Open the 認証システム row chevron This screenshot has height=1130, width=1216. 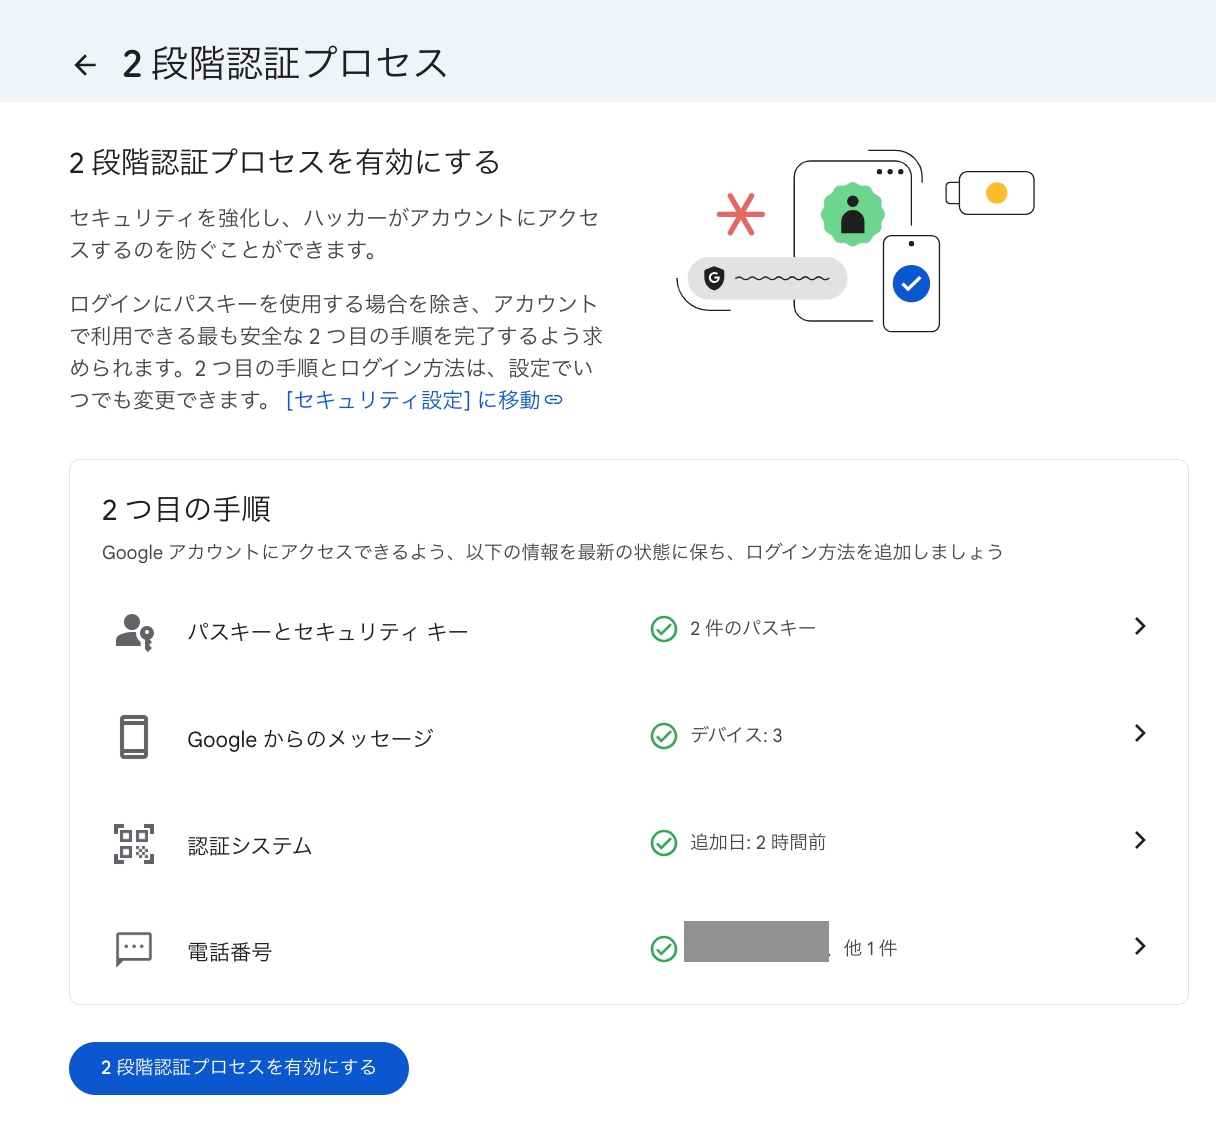pos(1140,840)
